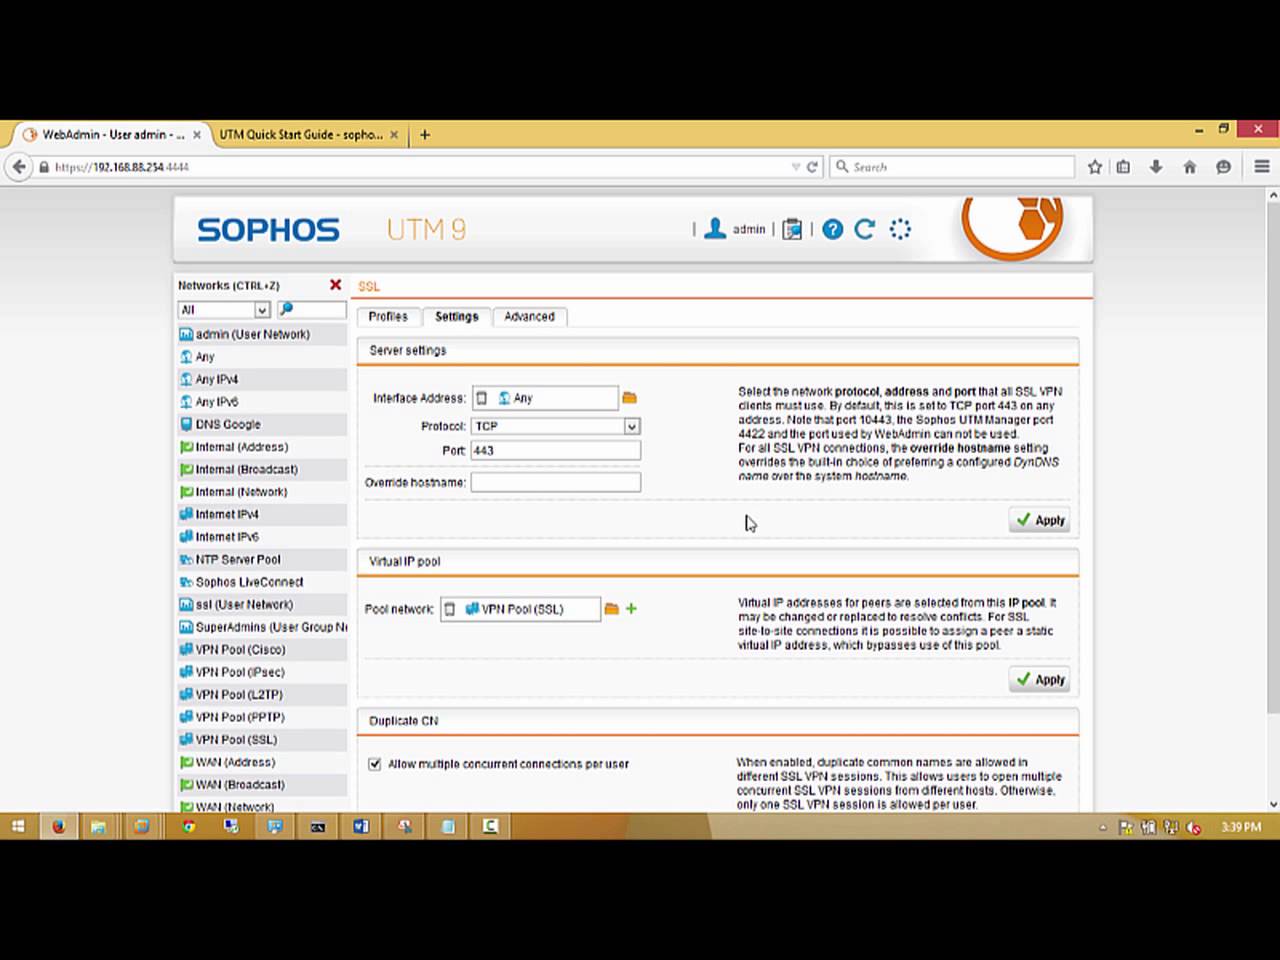
Task: Open the folder icon beside Interface Address
Action: pyautogui.click(x=629, y=398)
